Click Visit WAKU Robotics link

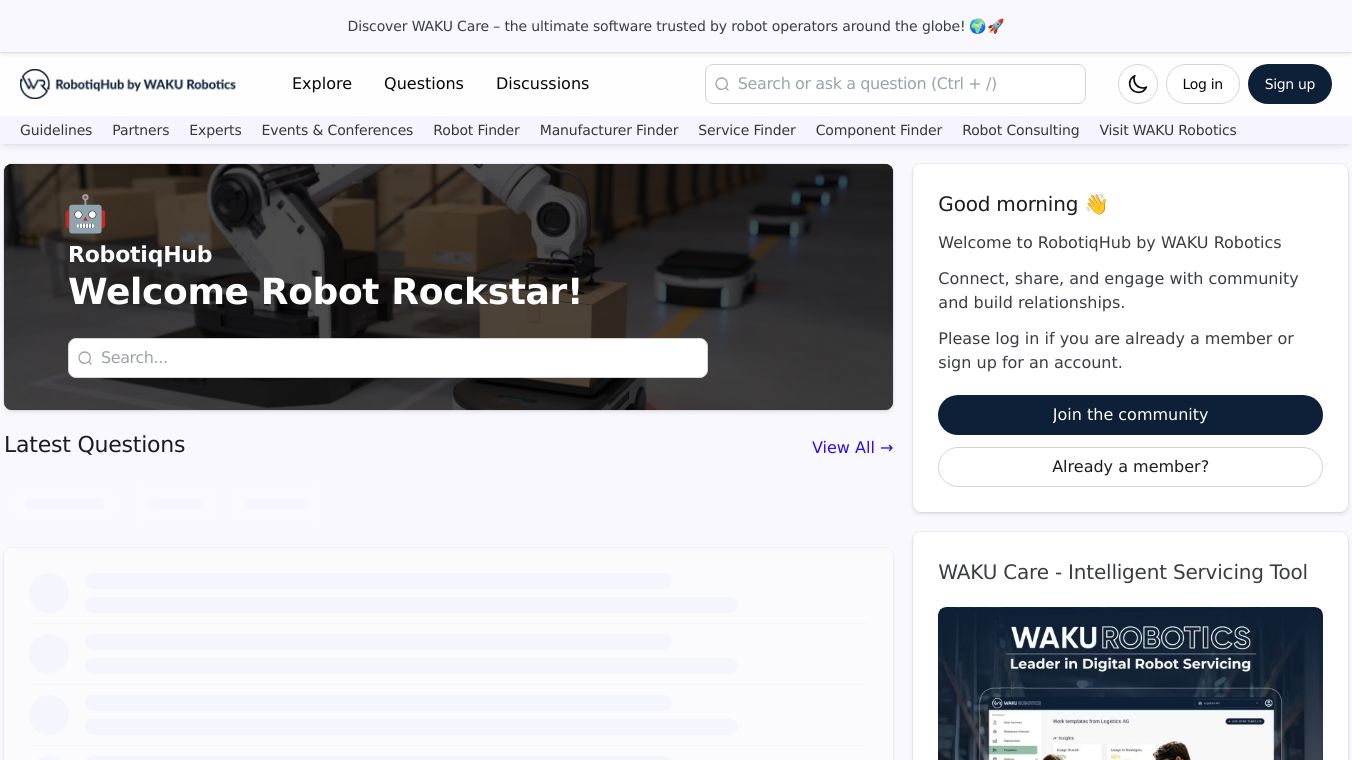click(x=1168, y=130)
